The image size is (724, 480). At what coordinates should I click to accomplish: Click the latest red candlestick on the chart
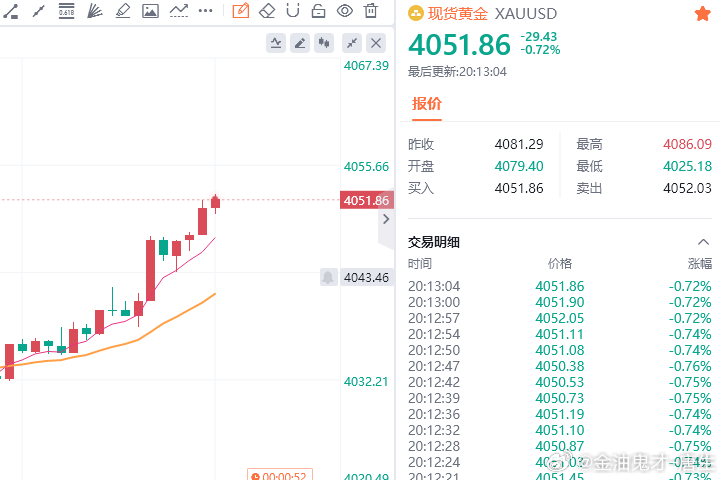click(215, 202)
